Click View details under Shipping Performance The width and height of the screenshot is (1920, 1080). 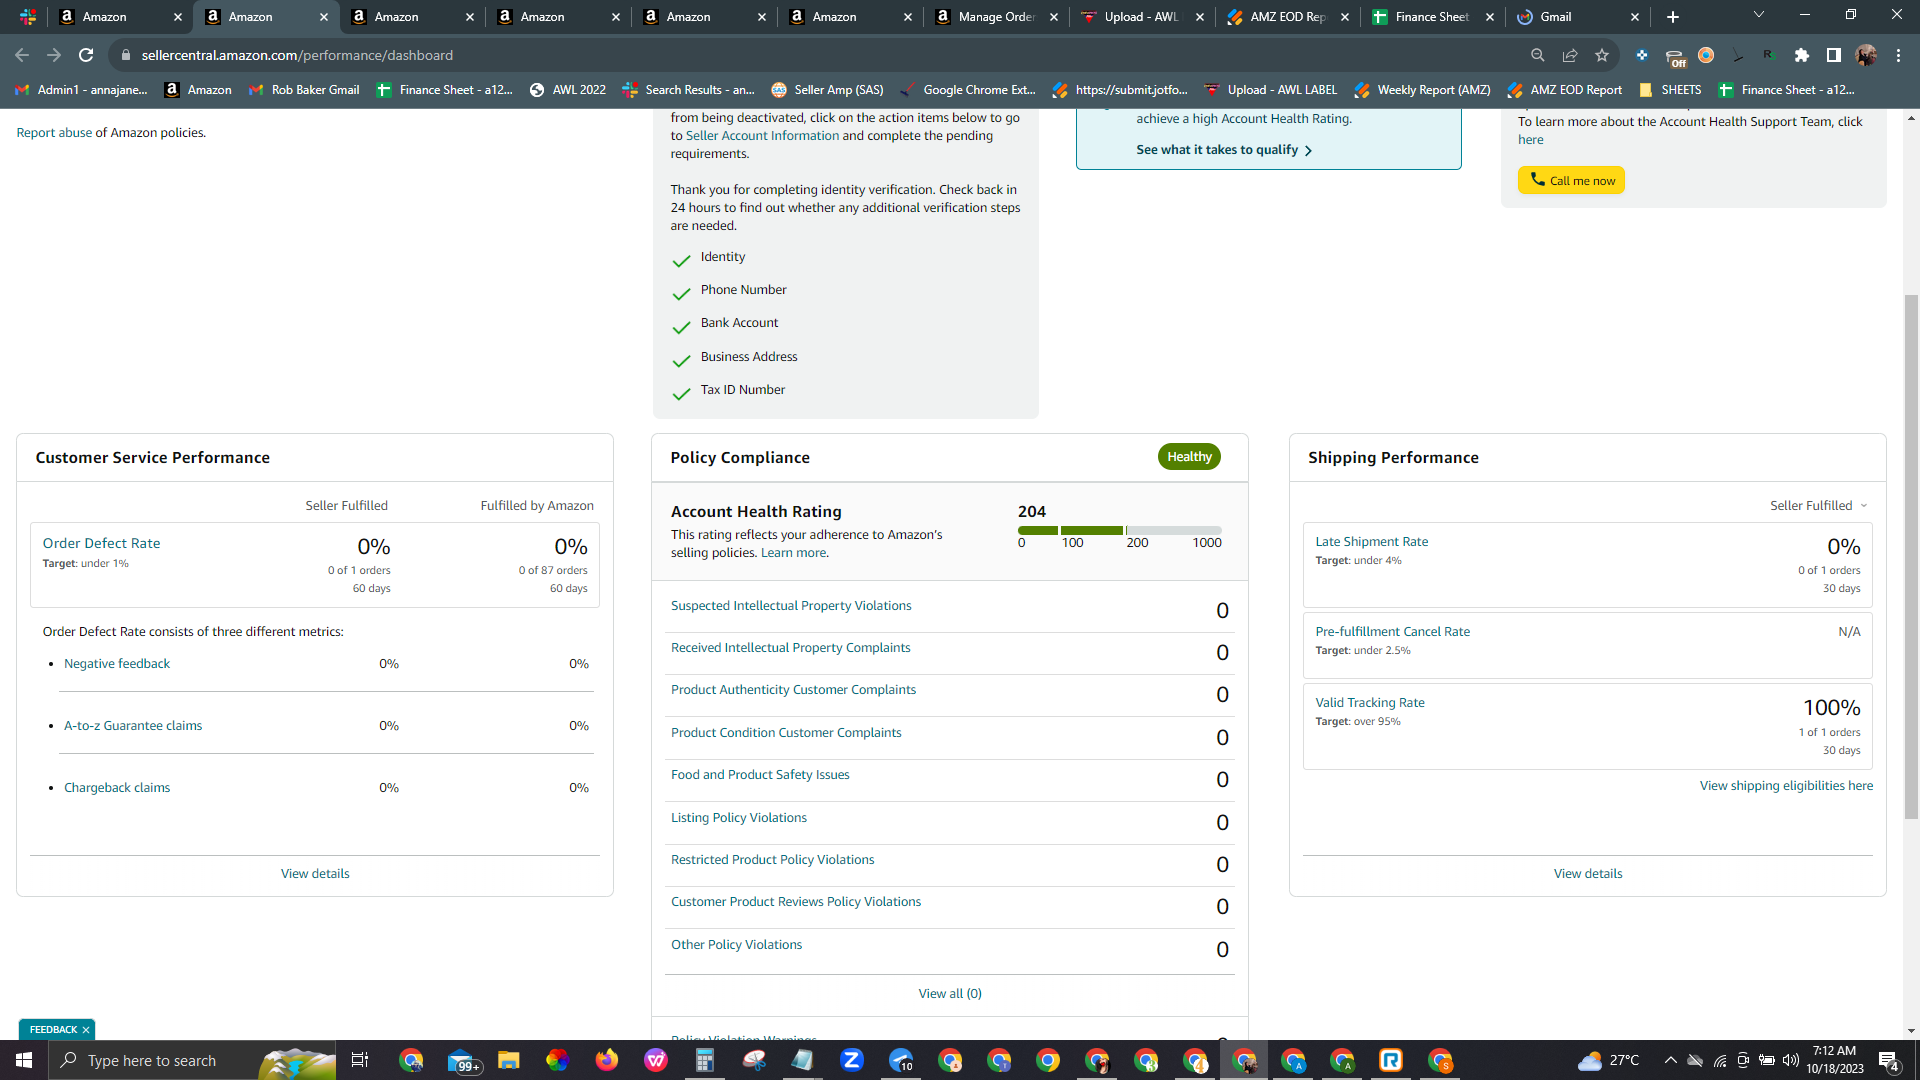pos(1588,874)
